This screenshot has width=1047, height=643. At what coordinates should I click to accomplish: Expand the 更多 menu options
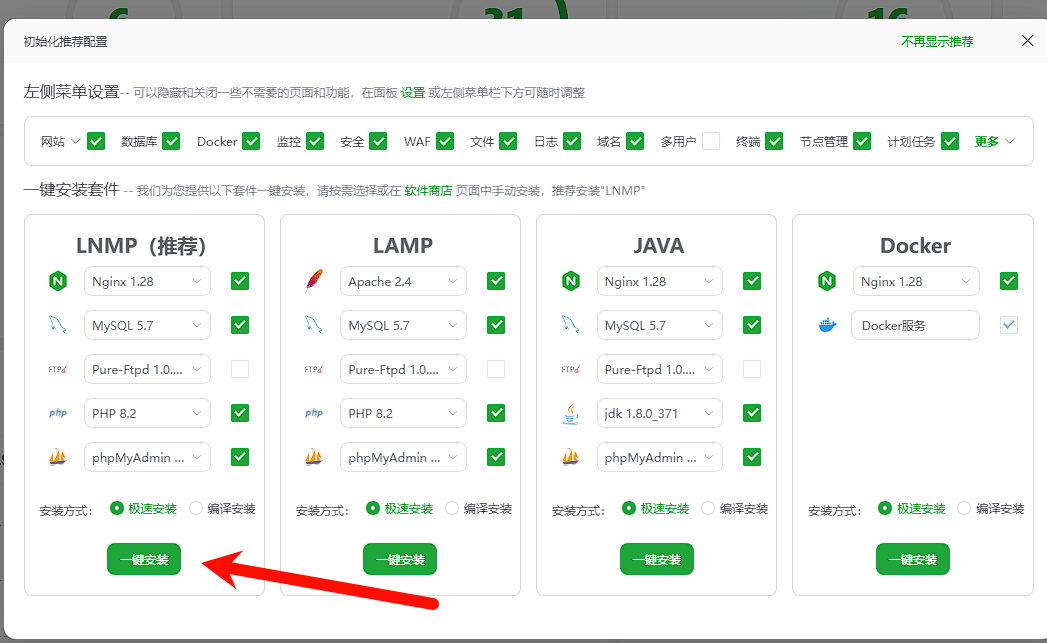pos(995,141)
